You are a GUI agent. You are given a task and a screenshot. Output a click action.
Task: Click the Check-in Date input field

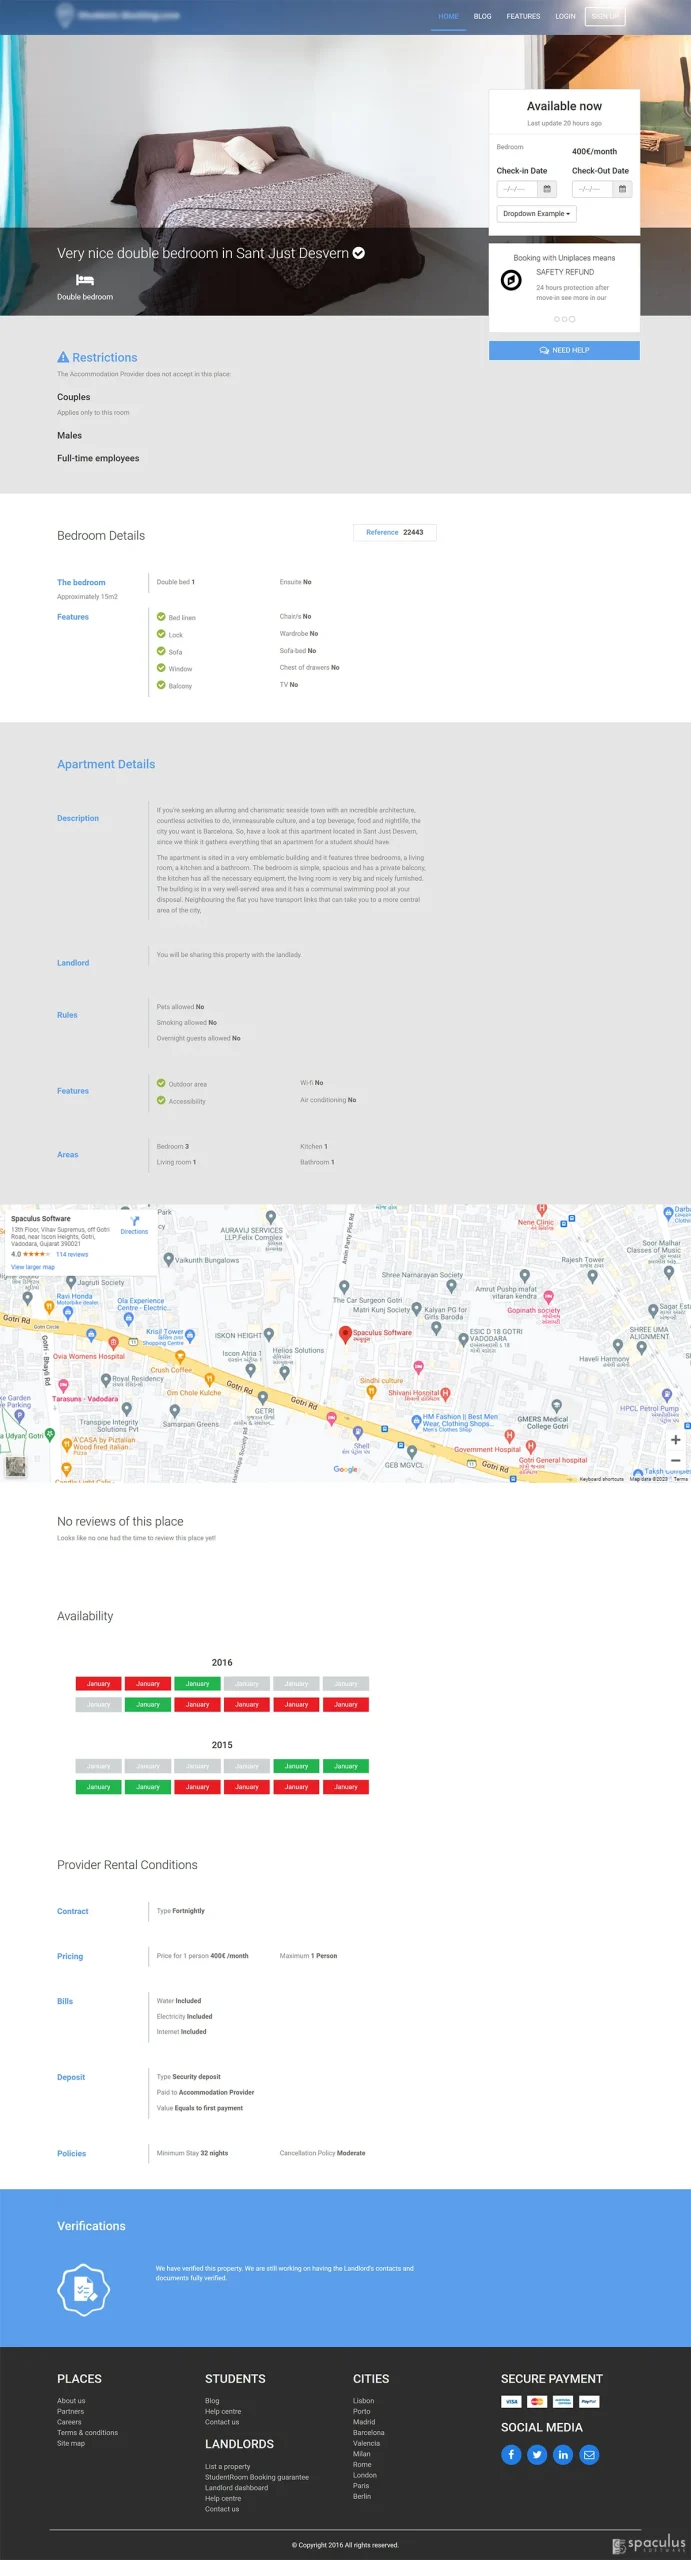(x=518, y=189)
